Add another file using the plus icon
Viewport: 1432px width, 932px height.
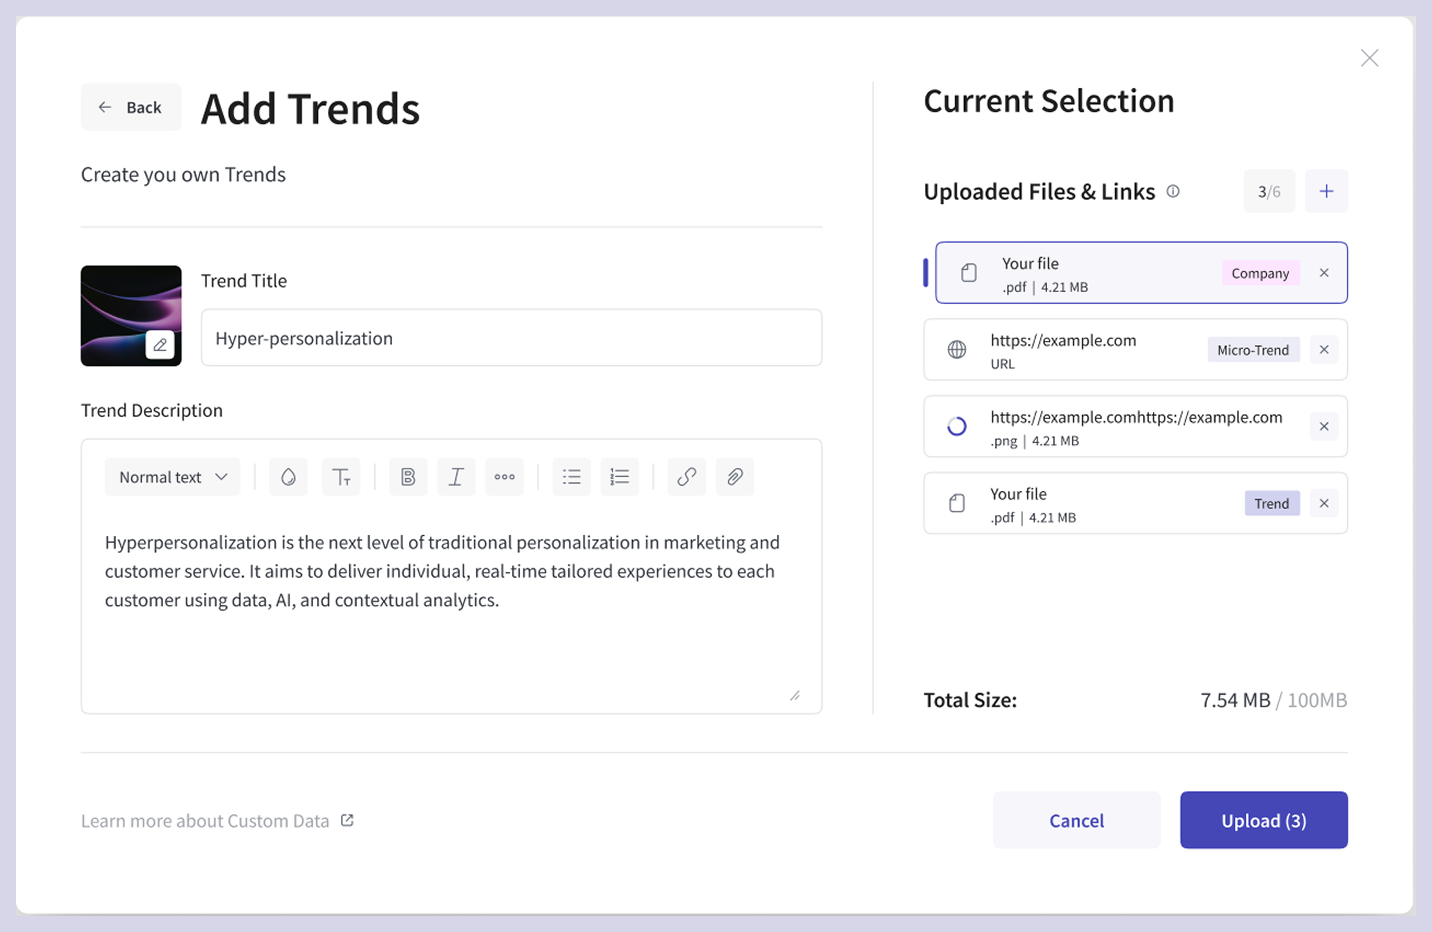point(1326,190)
